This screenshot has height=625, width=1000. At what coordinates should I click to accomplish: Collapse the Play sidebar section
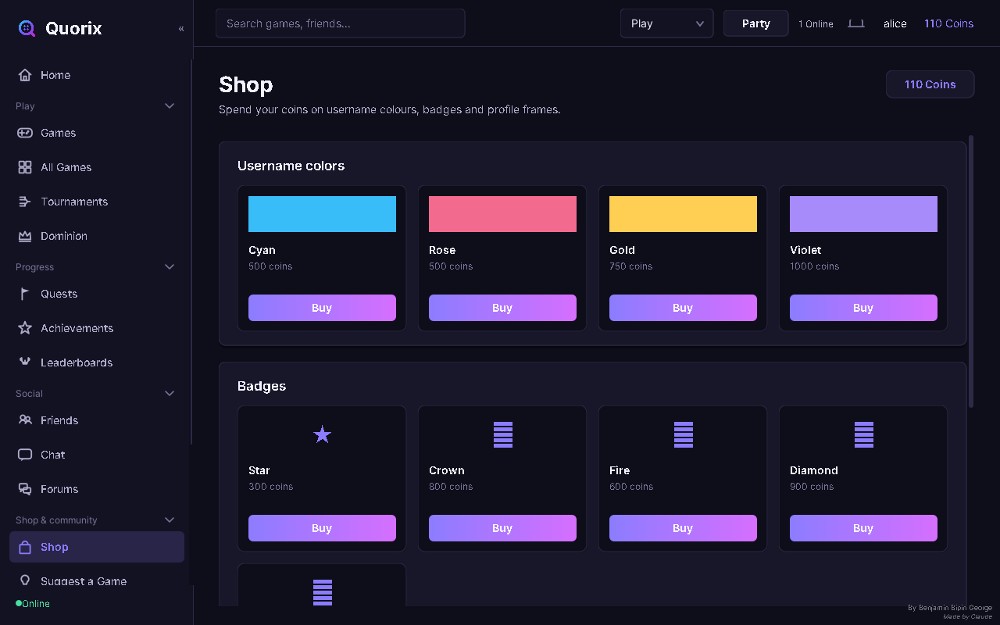170,106
